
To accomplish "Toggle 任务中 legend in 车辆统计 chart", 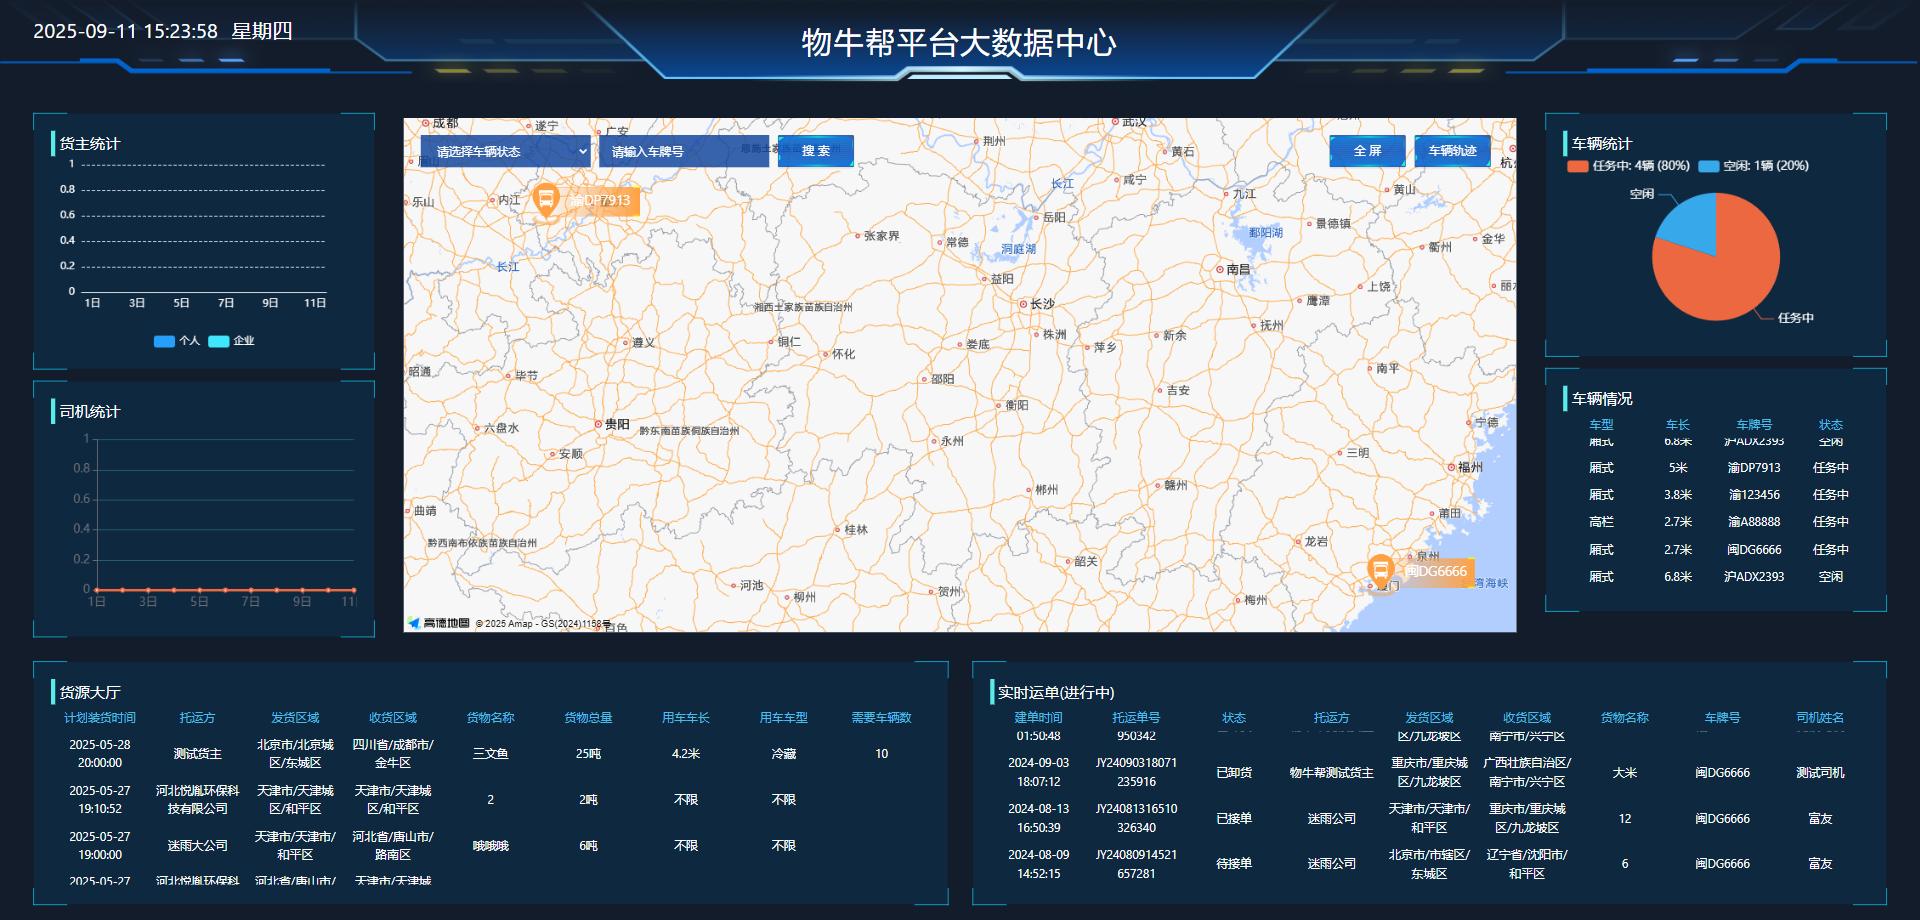I will click(x=1628, y=166).
